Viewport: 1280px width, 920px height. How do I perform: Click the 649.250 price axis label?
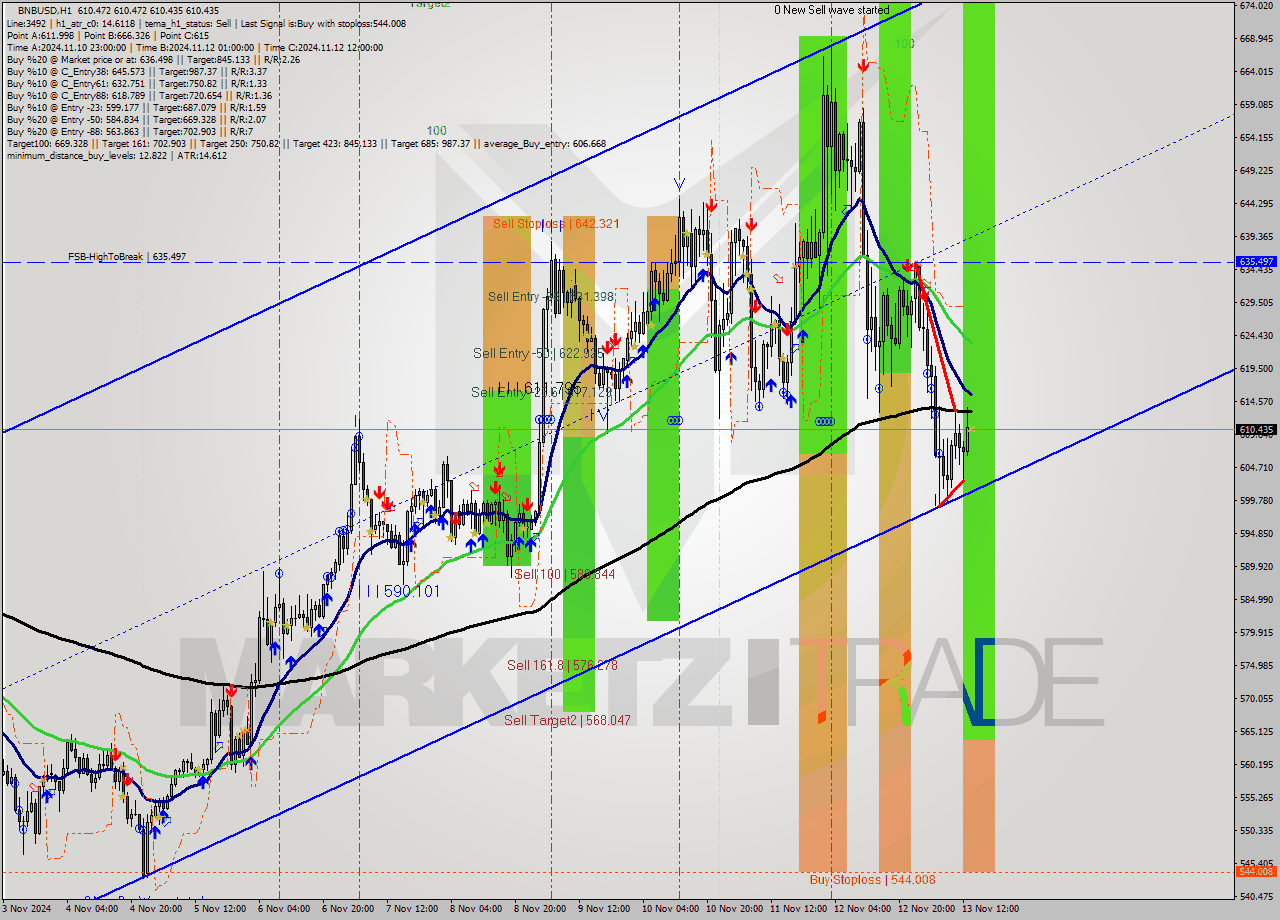point(1258,170)
